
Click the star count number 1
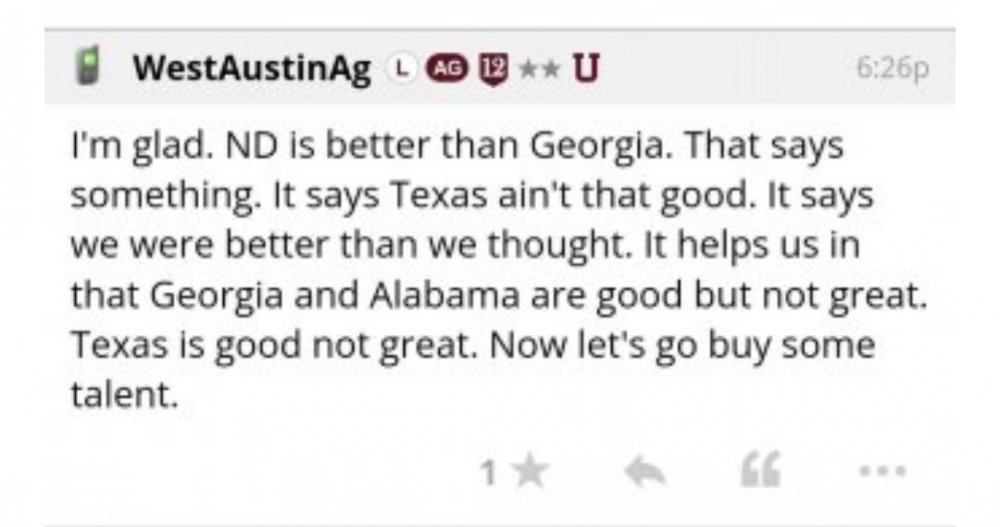coord(487,470)
